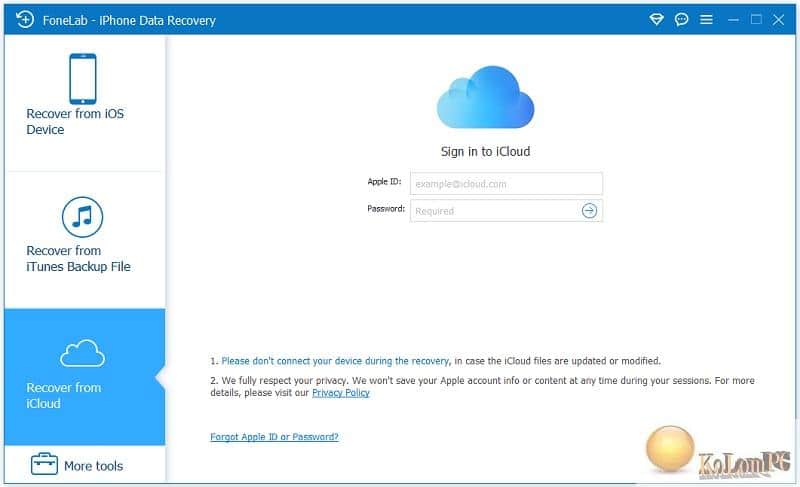Click 'Please don't connect your device' notice text
This screenshot has width=800, height=487.
(x=335, y=361)
